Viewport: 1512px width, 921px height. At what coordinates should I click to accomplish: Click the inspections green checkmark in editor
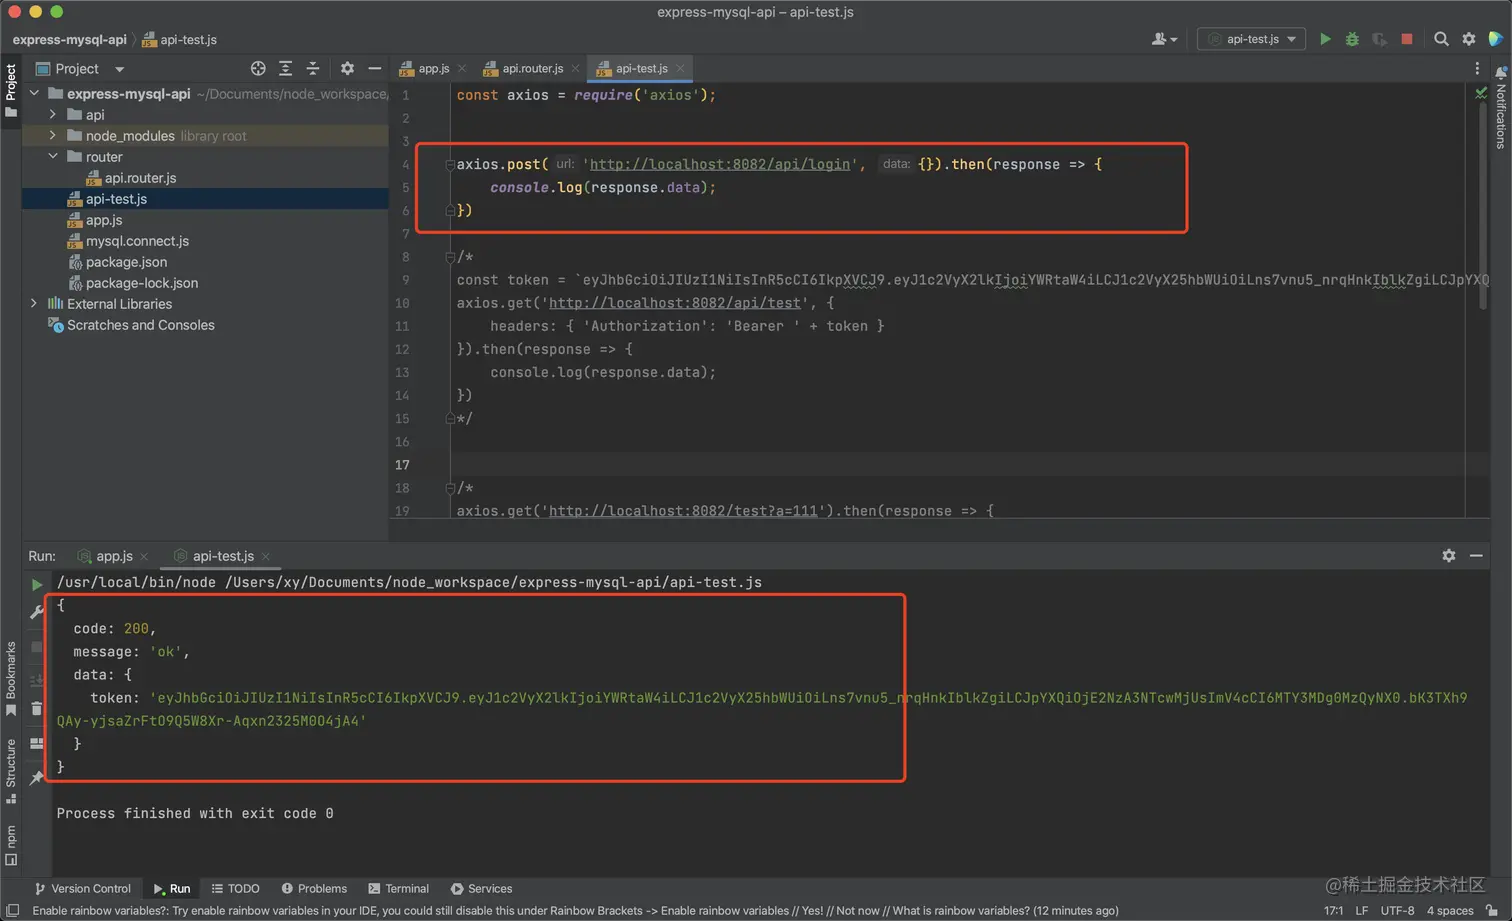1481,93
